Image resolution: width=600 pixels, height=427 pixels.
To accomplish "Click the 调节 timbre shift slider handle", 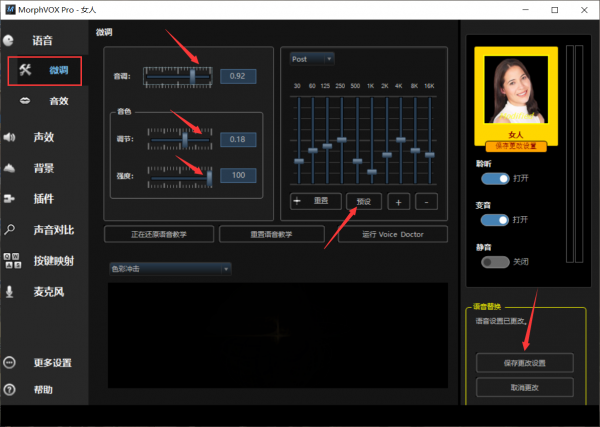I will click(185, 140).
